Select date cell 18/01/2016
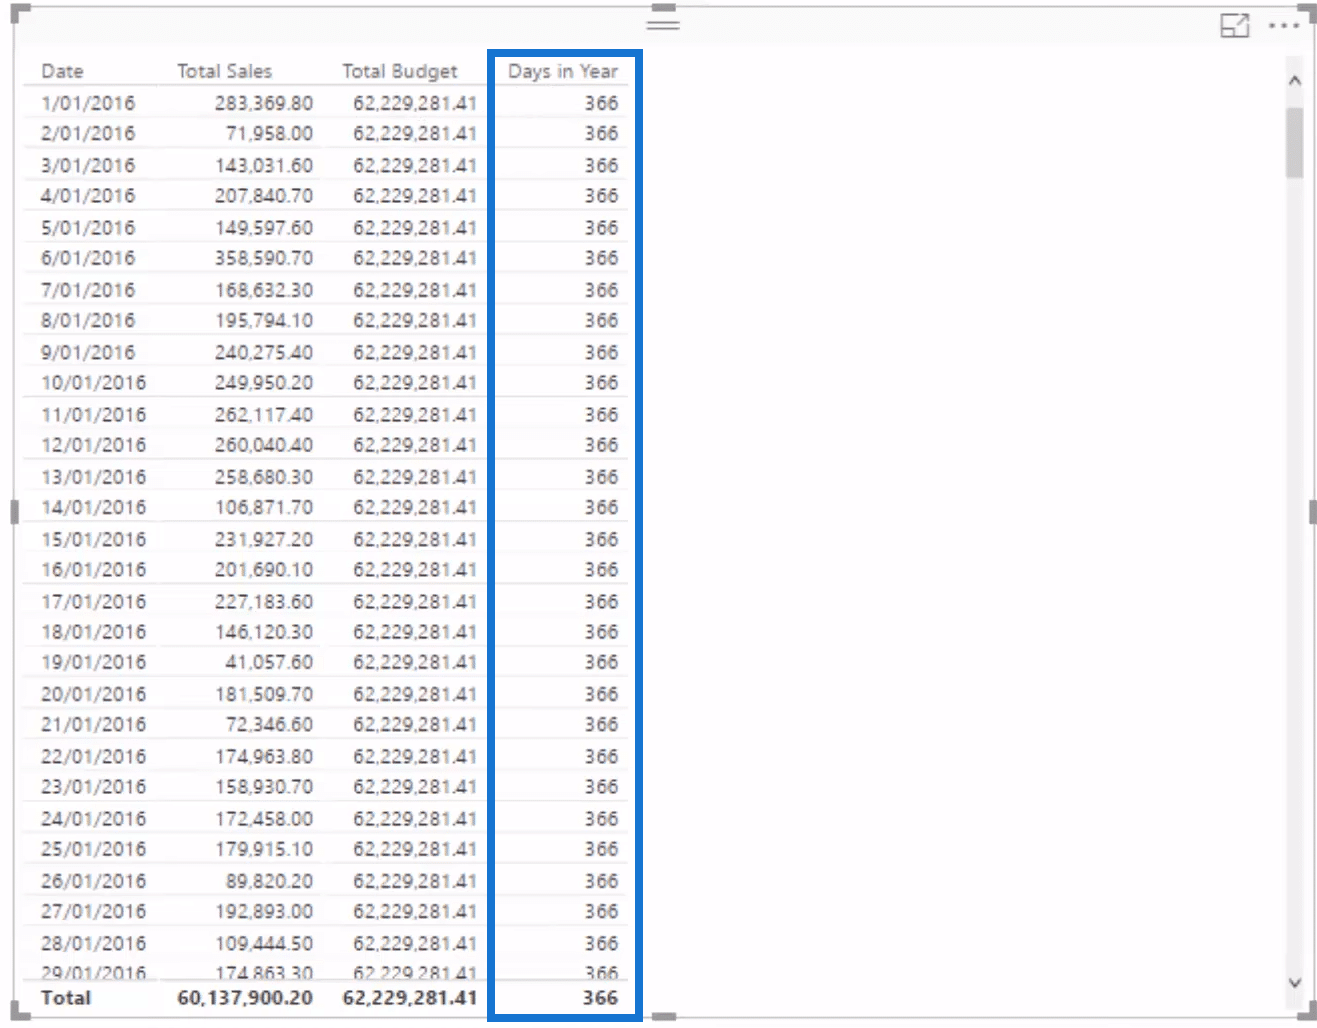This screenshot has width=1317, height=1028. point(93,631)
